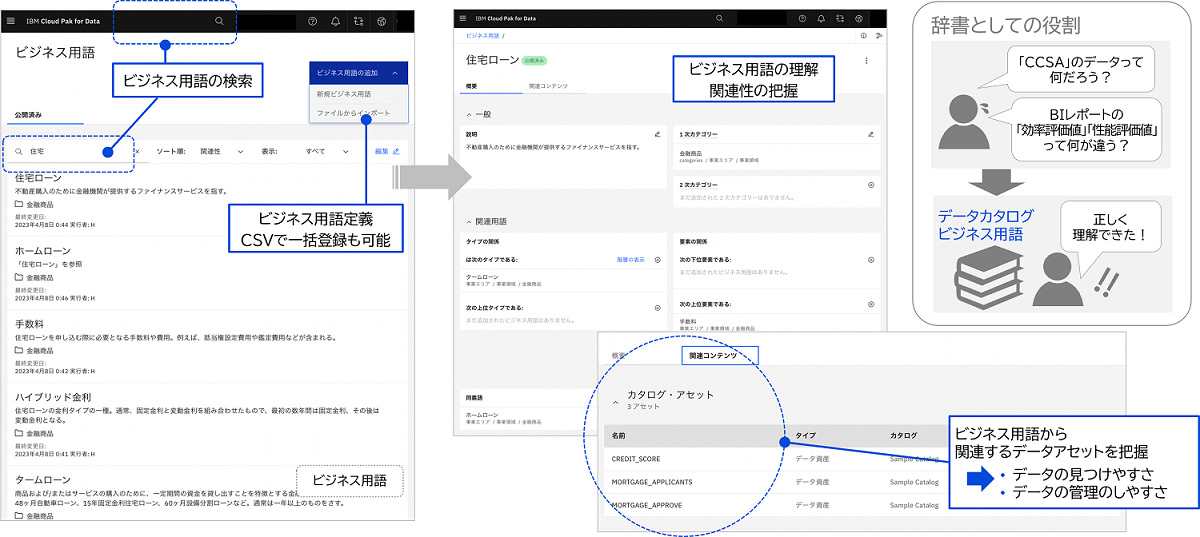Image resolution: width=1200 pixels, height=537 pixels.
Task: Open notifications bell in the business terms list window
Action: coord(335,21)
